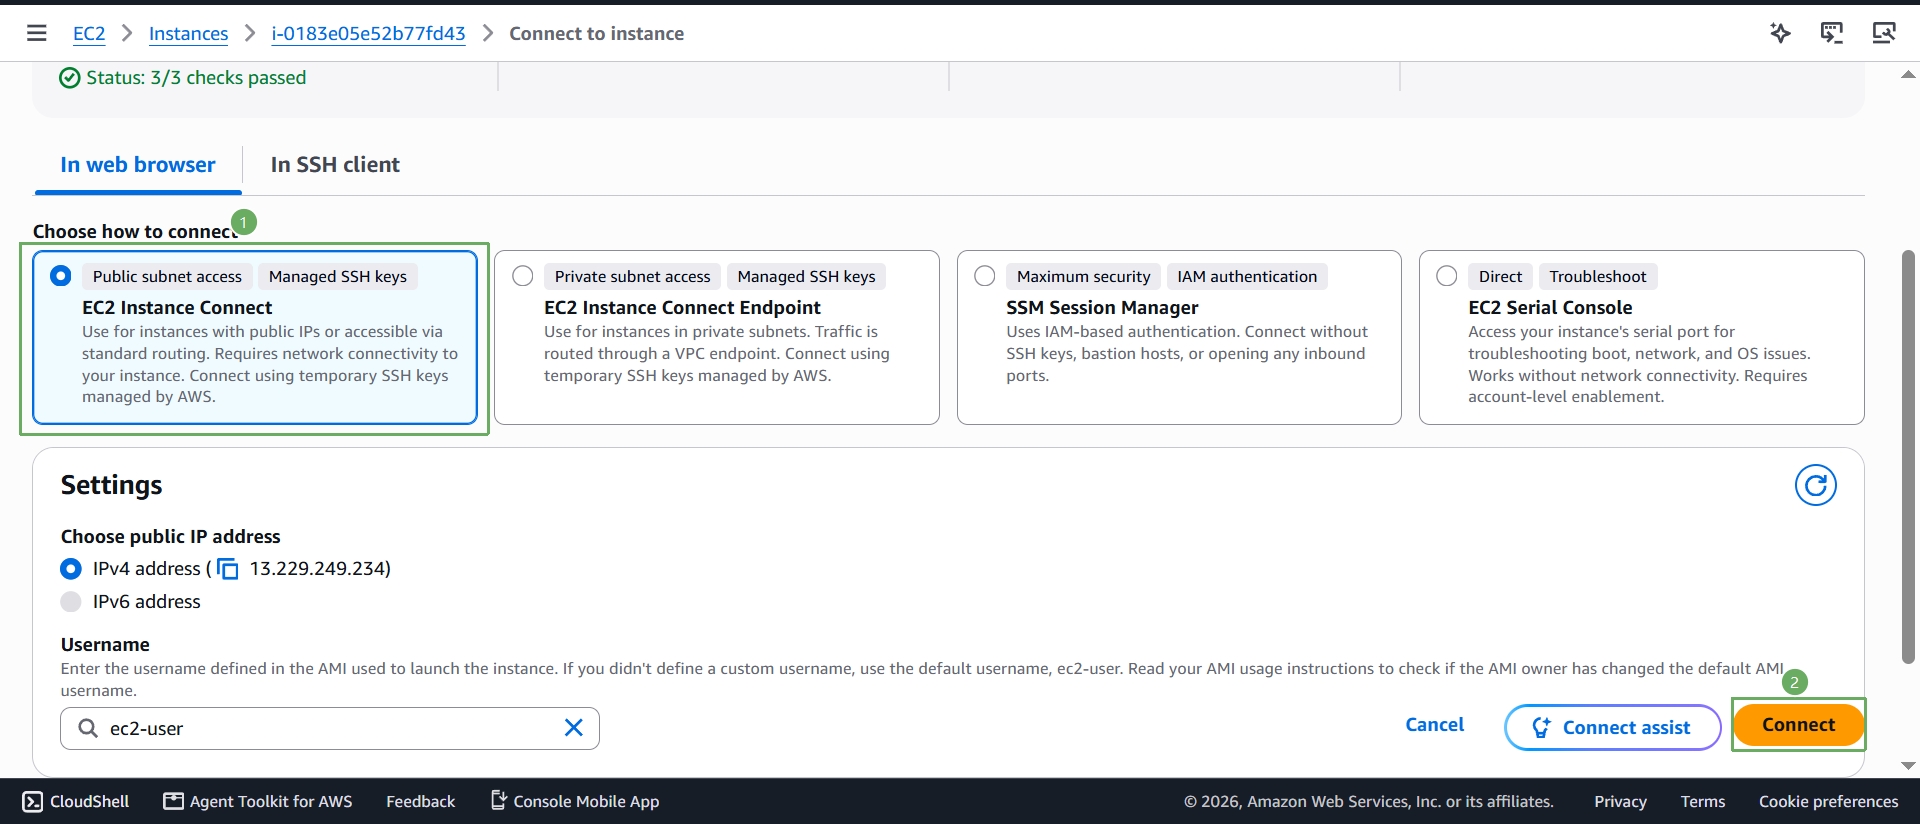Clear the username field with X
Screen dimensions: 1920x824
(x=574, y=728)
